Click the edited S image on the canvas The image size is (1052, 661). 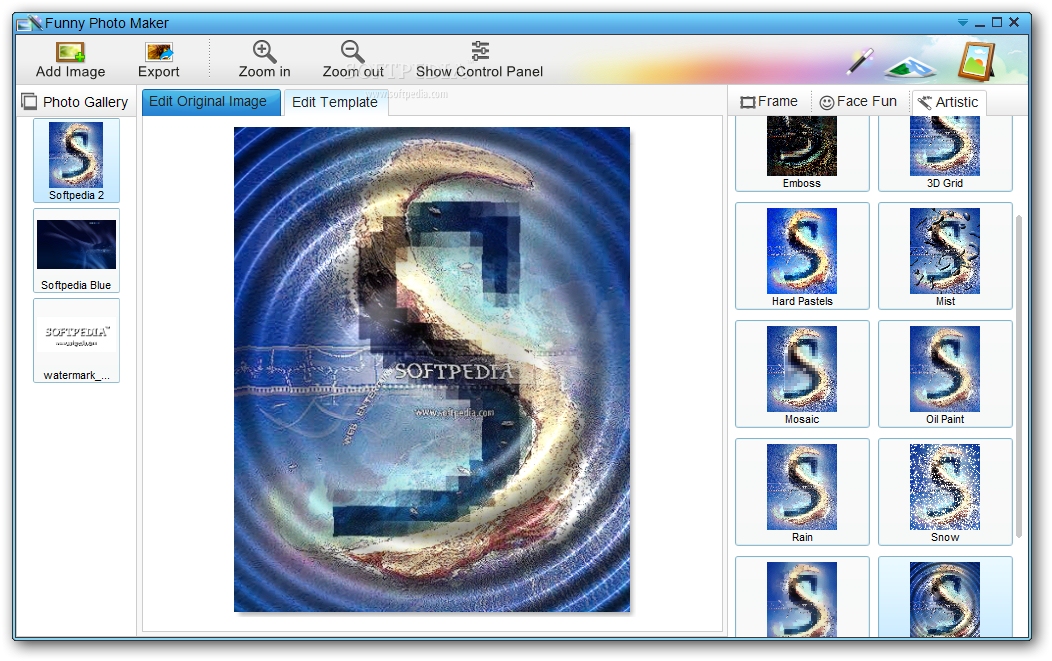(x=431, y=369)
